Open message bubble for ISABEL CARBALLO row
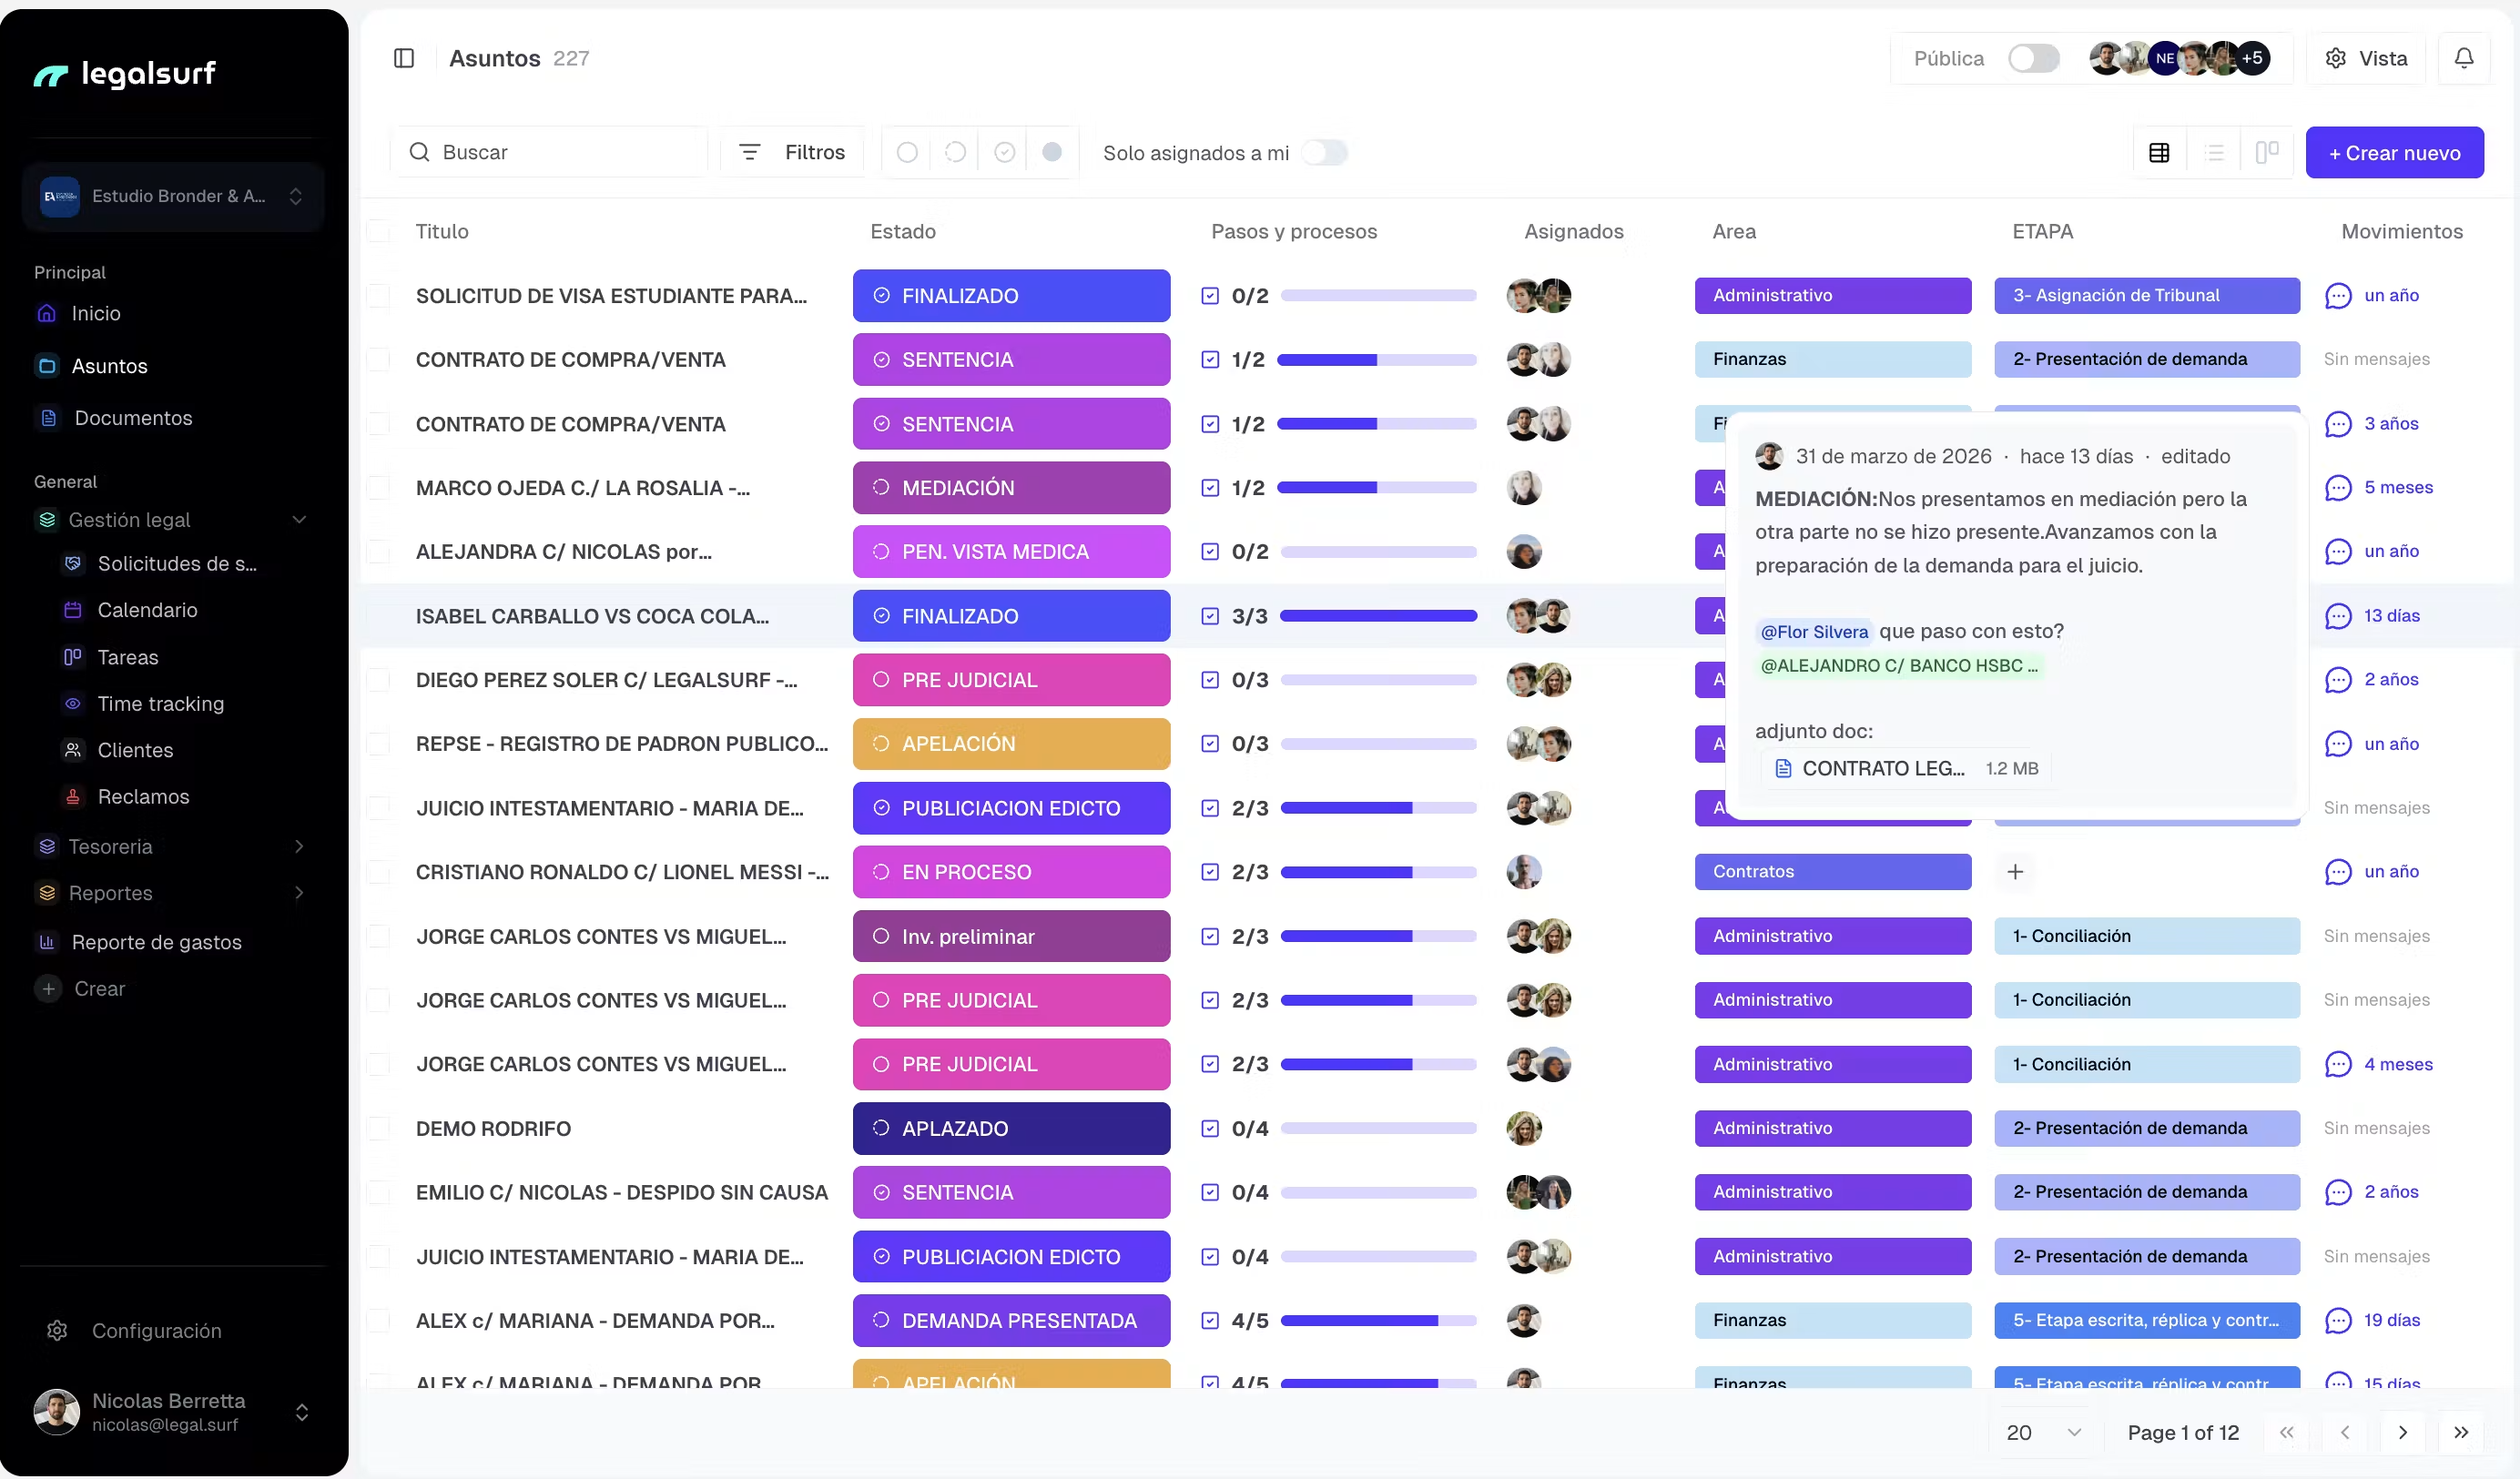2520x1479 pixels. tap(2338, 616)
